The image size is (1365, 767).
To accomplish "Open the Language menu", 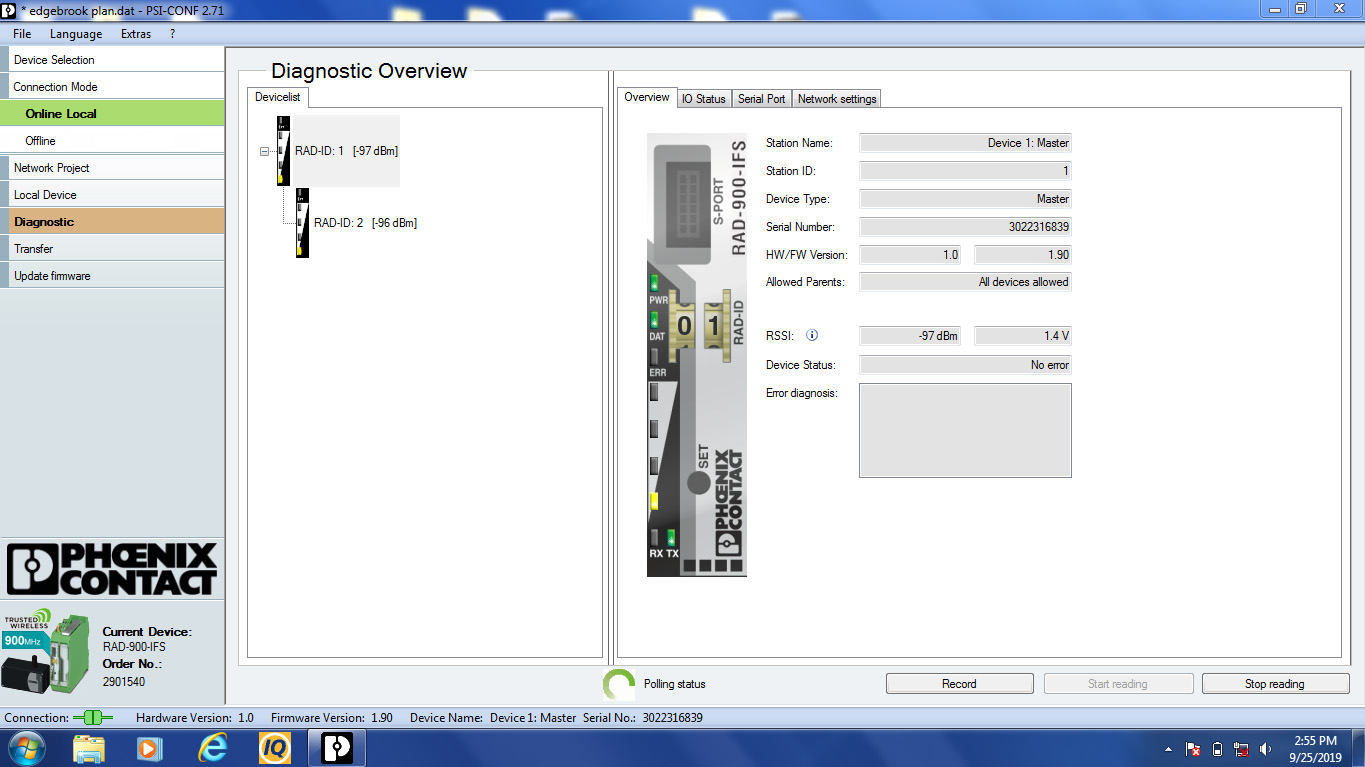I will pos(76,34).
